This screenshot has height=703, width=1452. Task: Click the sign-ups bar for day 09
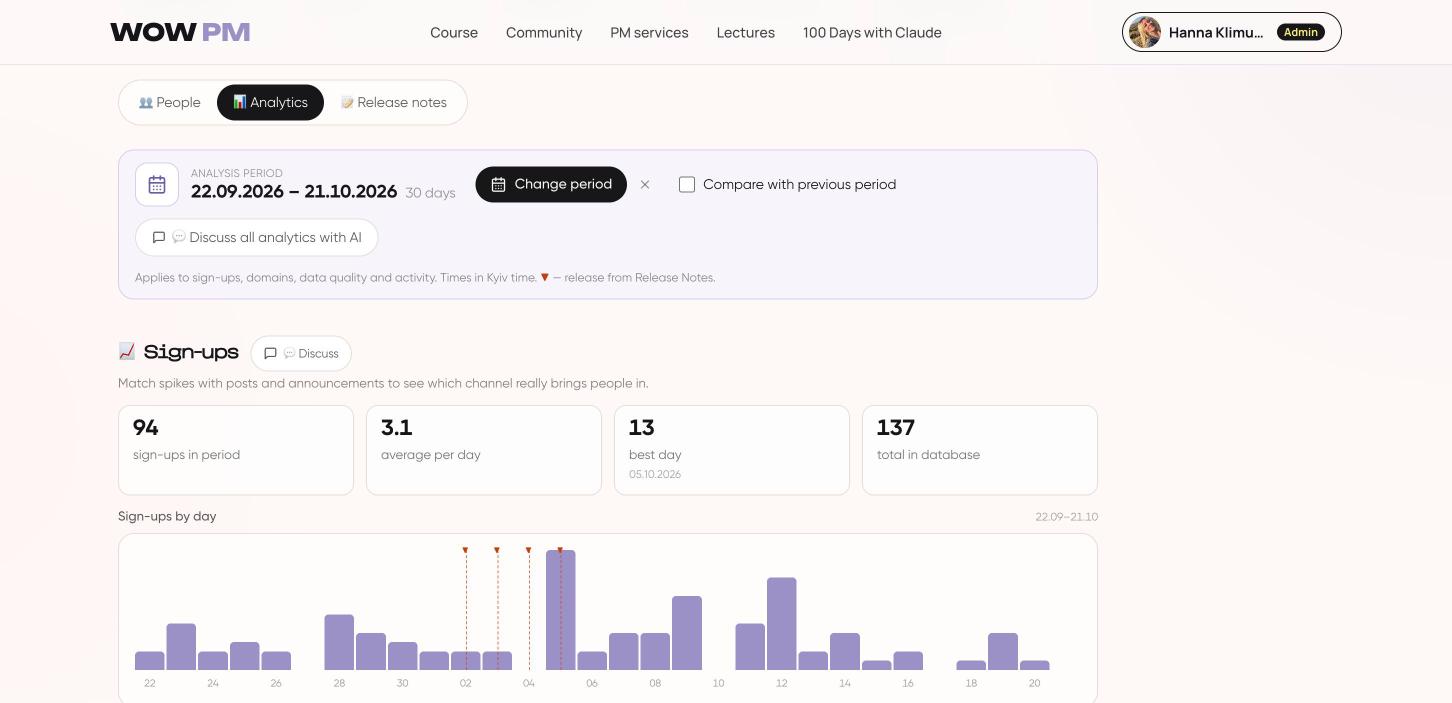click(x=687, y=633)
